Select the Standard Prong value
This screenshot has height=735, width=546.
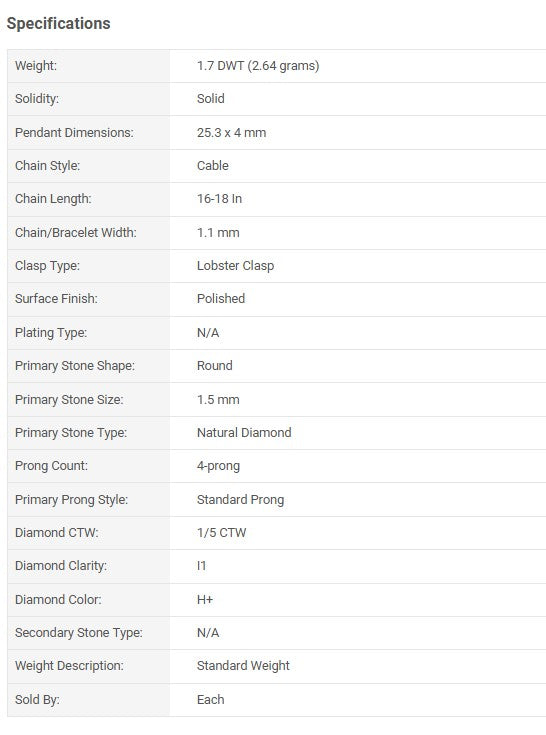[x=240, y=500]
